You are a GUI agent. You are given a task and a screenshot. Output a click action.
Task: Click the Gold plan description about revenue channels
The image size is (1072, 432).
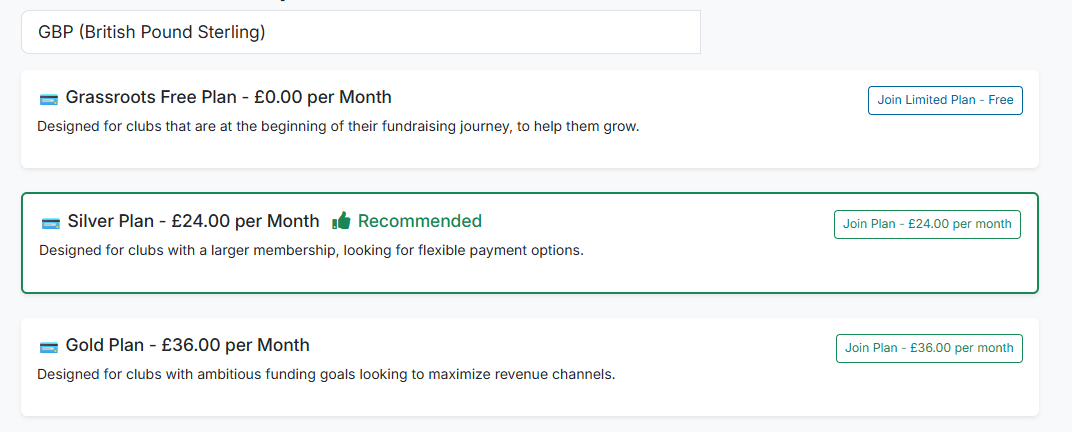[326, 375]
